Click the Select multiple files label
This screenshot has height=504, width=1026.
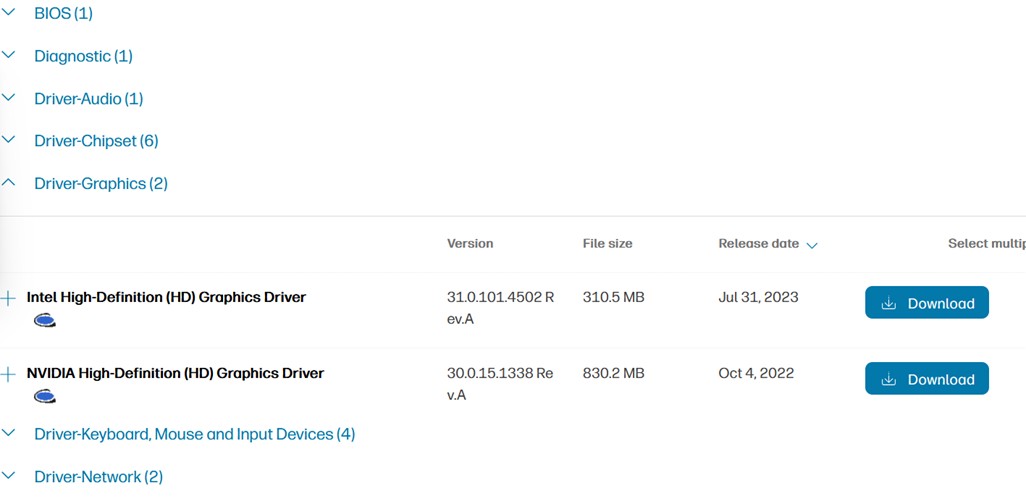(x=987, y=243)
